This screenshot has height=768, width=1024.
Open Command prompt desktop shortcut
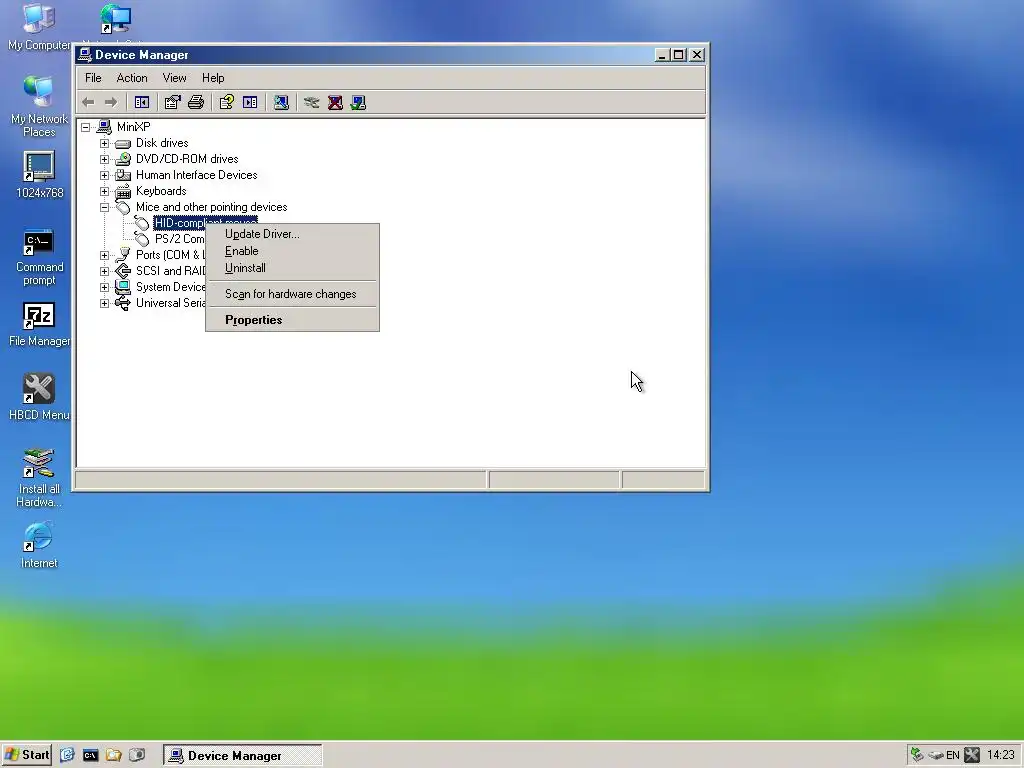[x=39, y=257]
